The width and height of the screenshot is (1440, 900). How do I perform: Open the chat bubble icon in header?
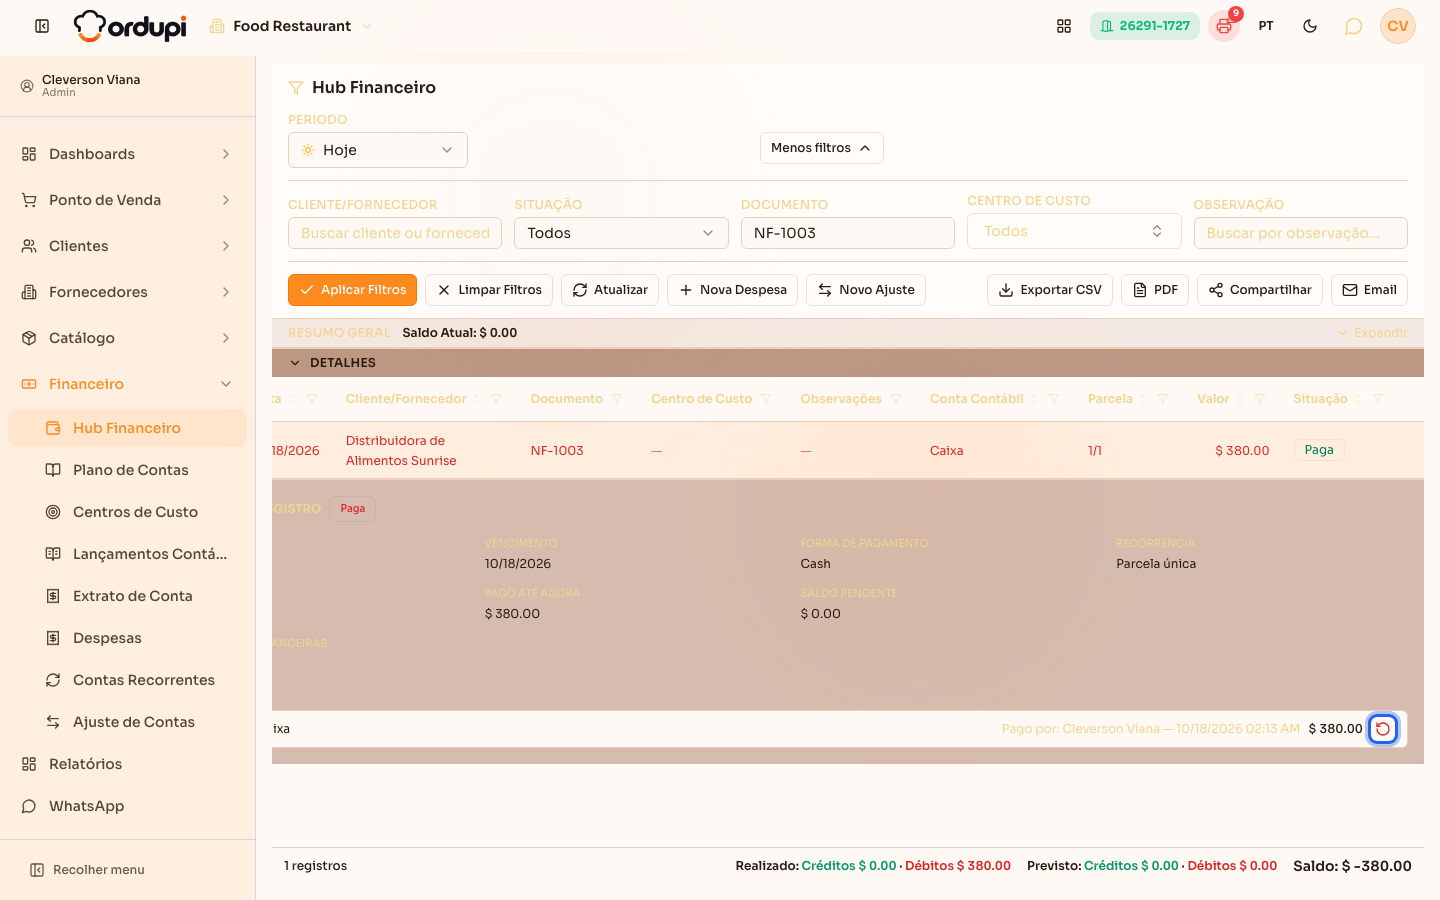[1353, 26]
